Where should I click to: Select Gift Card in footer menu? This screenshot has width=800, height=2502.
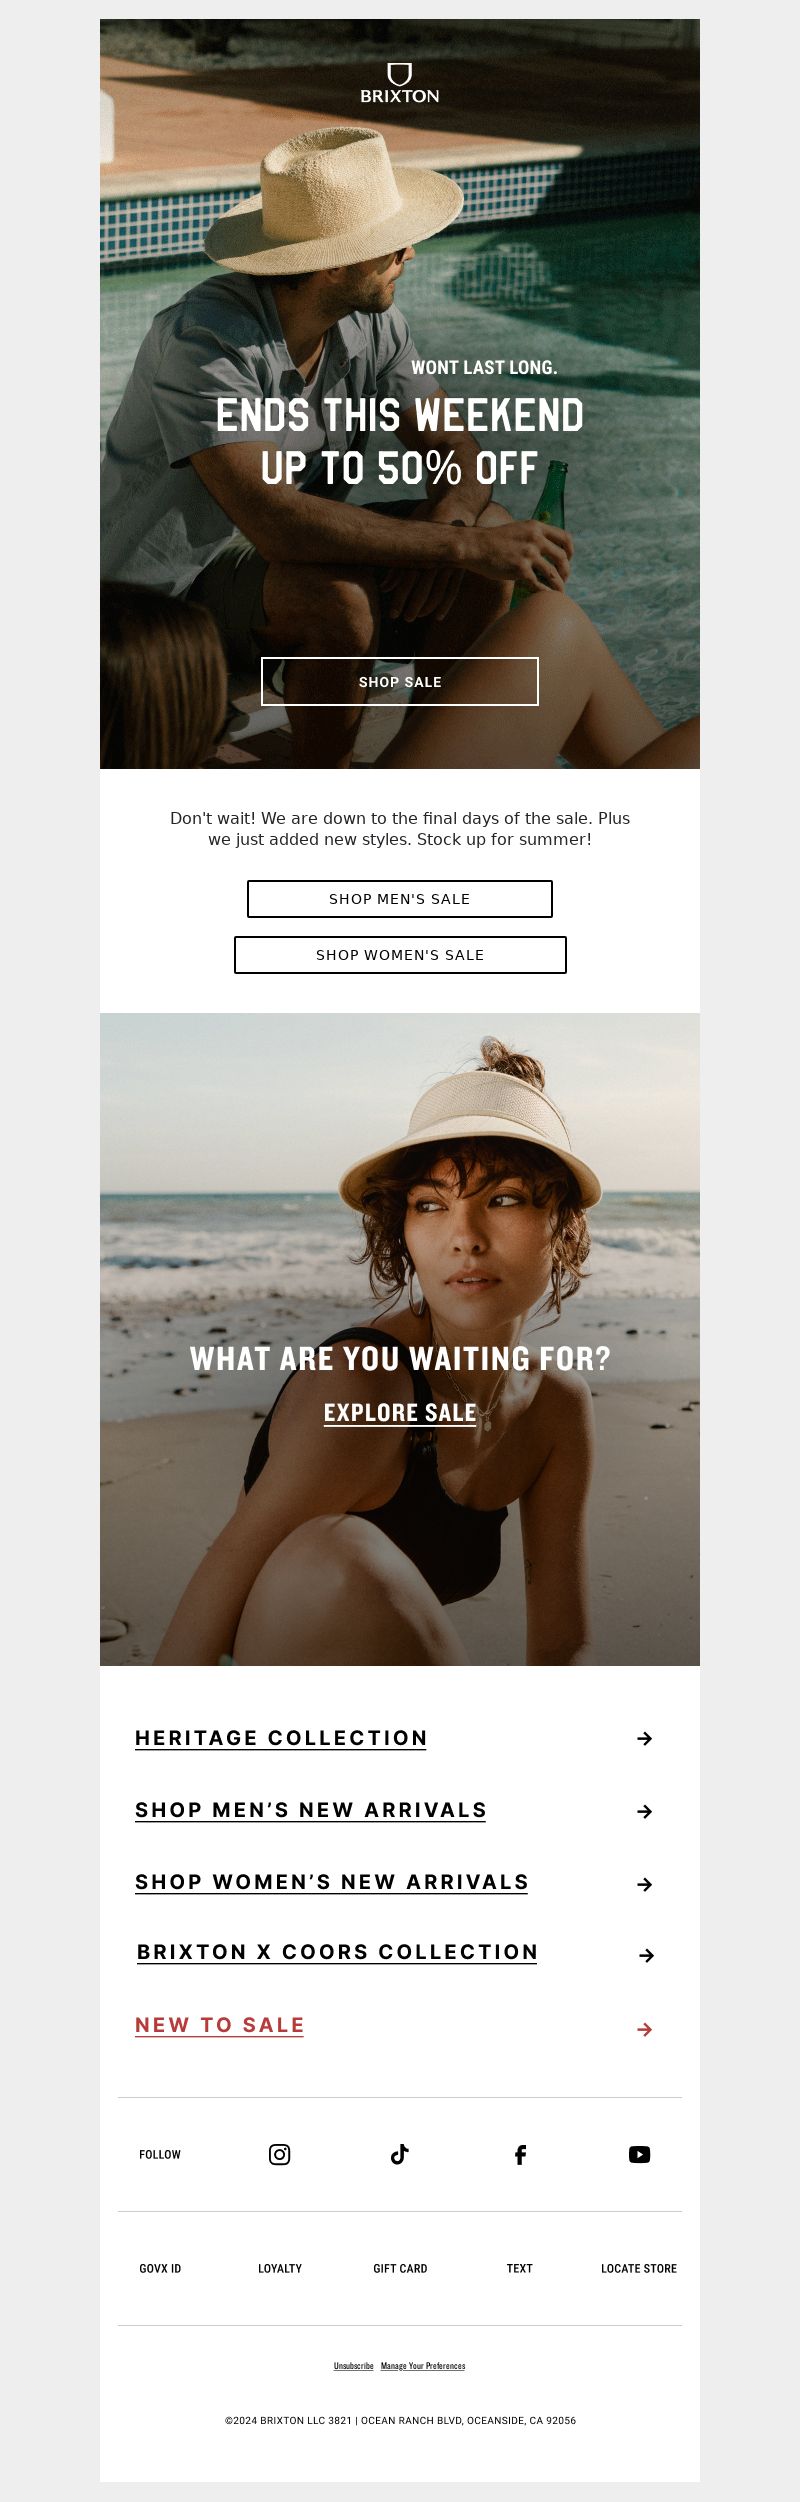[400, 2268]
